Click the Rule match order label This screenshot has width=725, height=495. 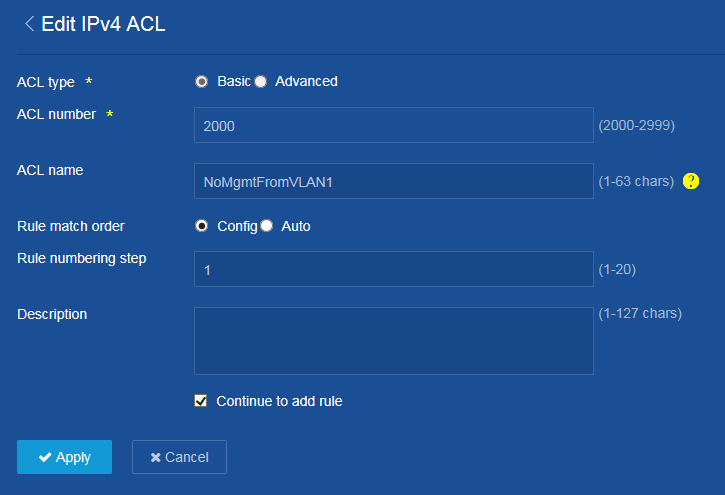tap(71, 226)
